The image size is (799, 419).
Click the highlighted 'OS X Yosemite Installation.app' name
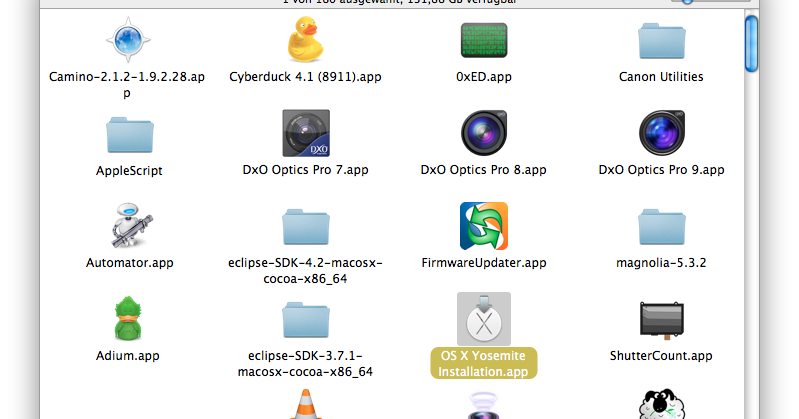(x=484, y=363)
